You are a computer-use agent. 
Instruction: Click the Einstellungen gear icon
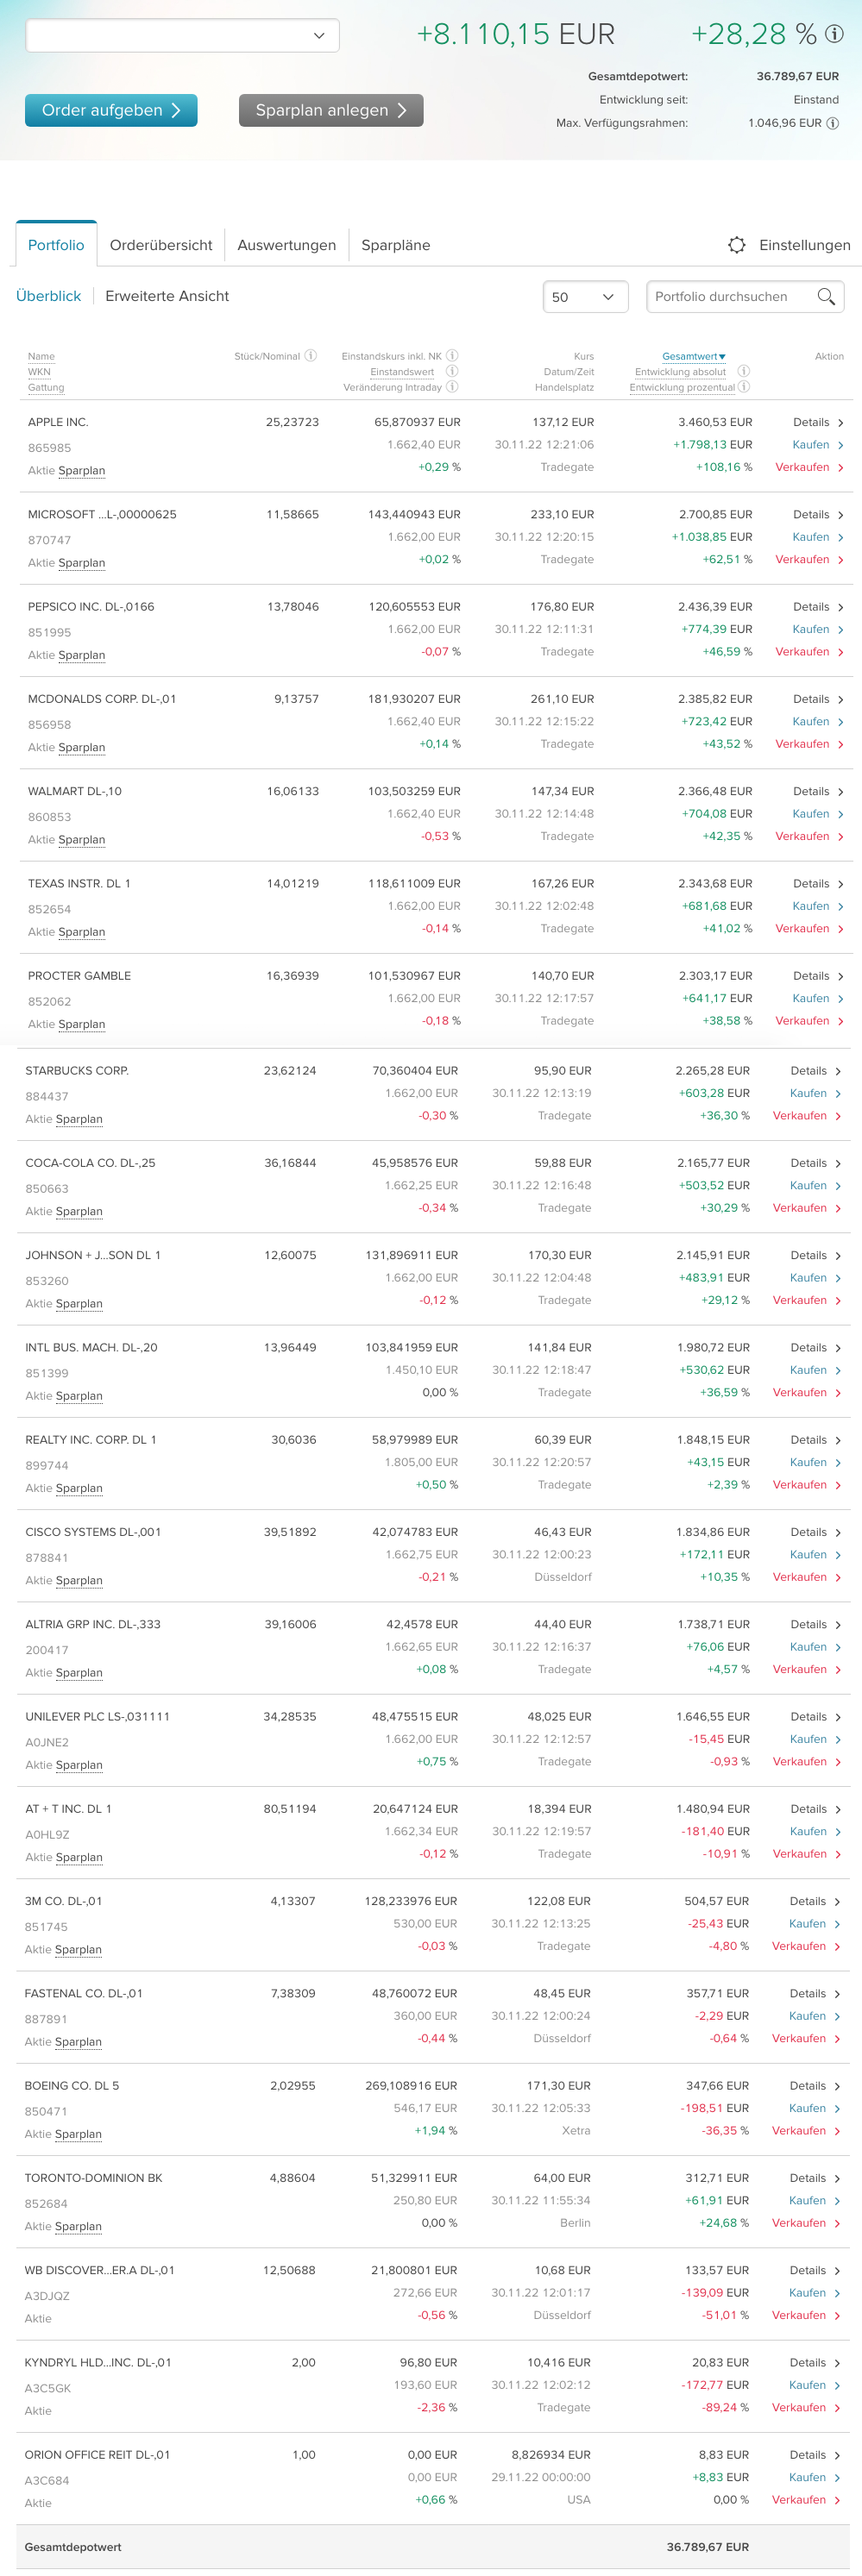click(x=737, y=245)
